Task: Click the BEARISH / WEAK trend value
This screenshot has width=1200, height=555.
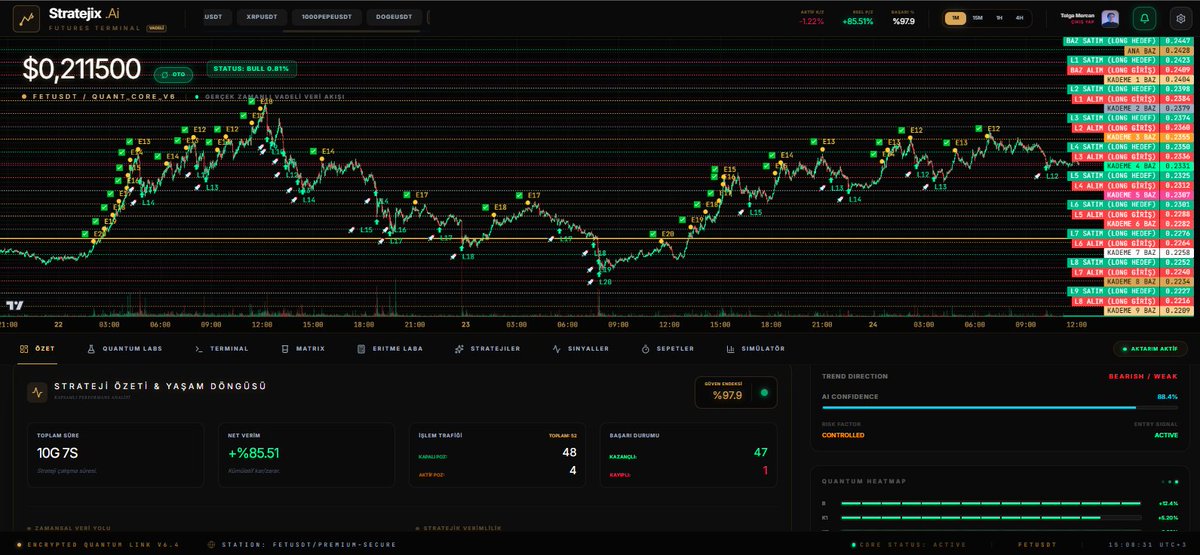Action: click(1141, 376)
